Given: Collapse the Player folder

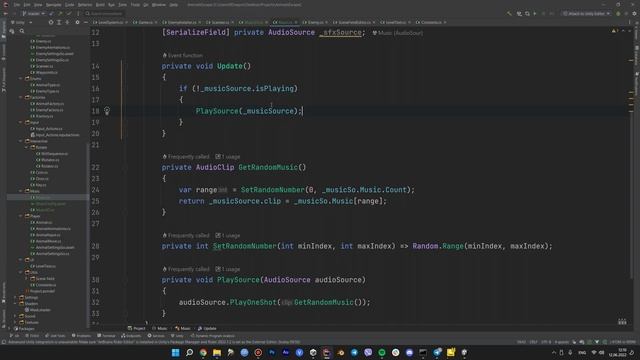Looking at the screenshot, I should (x=21, y=216).
